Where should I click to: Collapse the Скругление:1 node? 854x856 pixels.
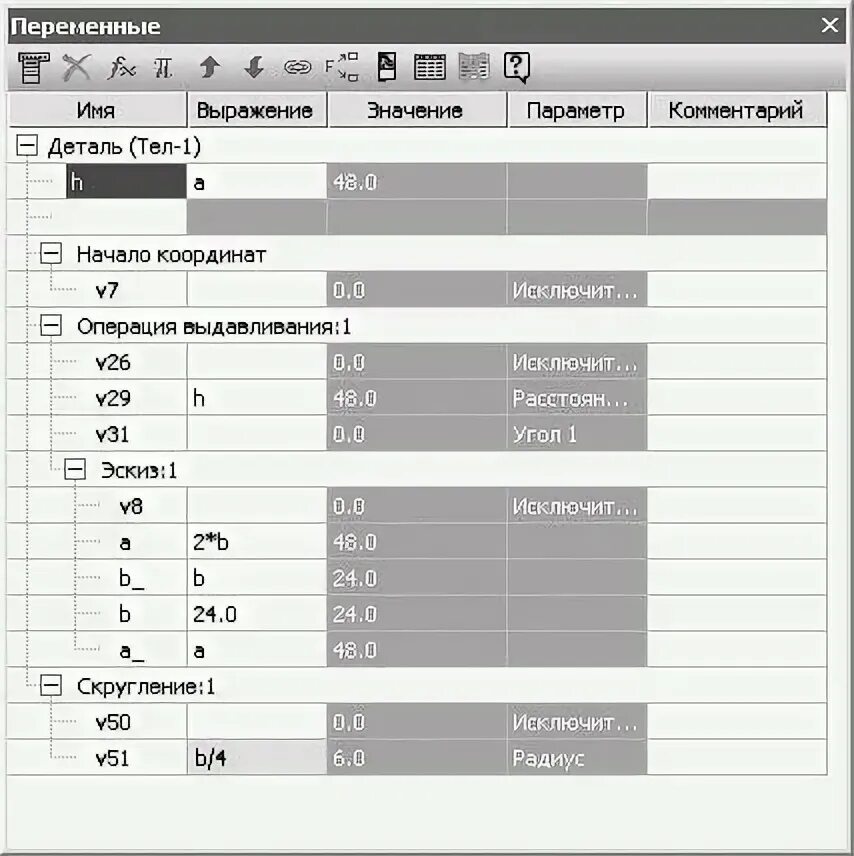pyautogui.click(x=51, y=686)
